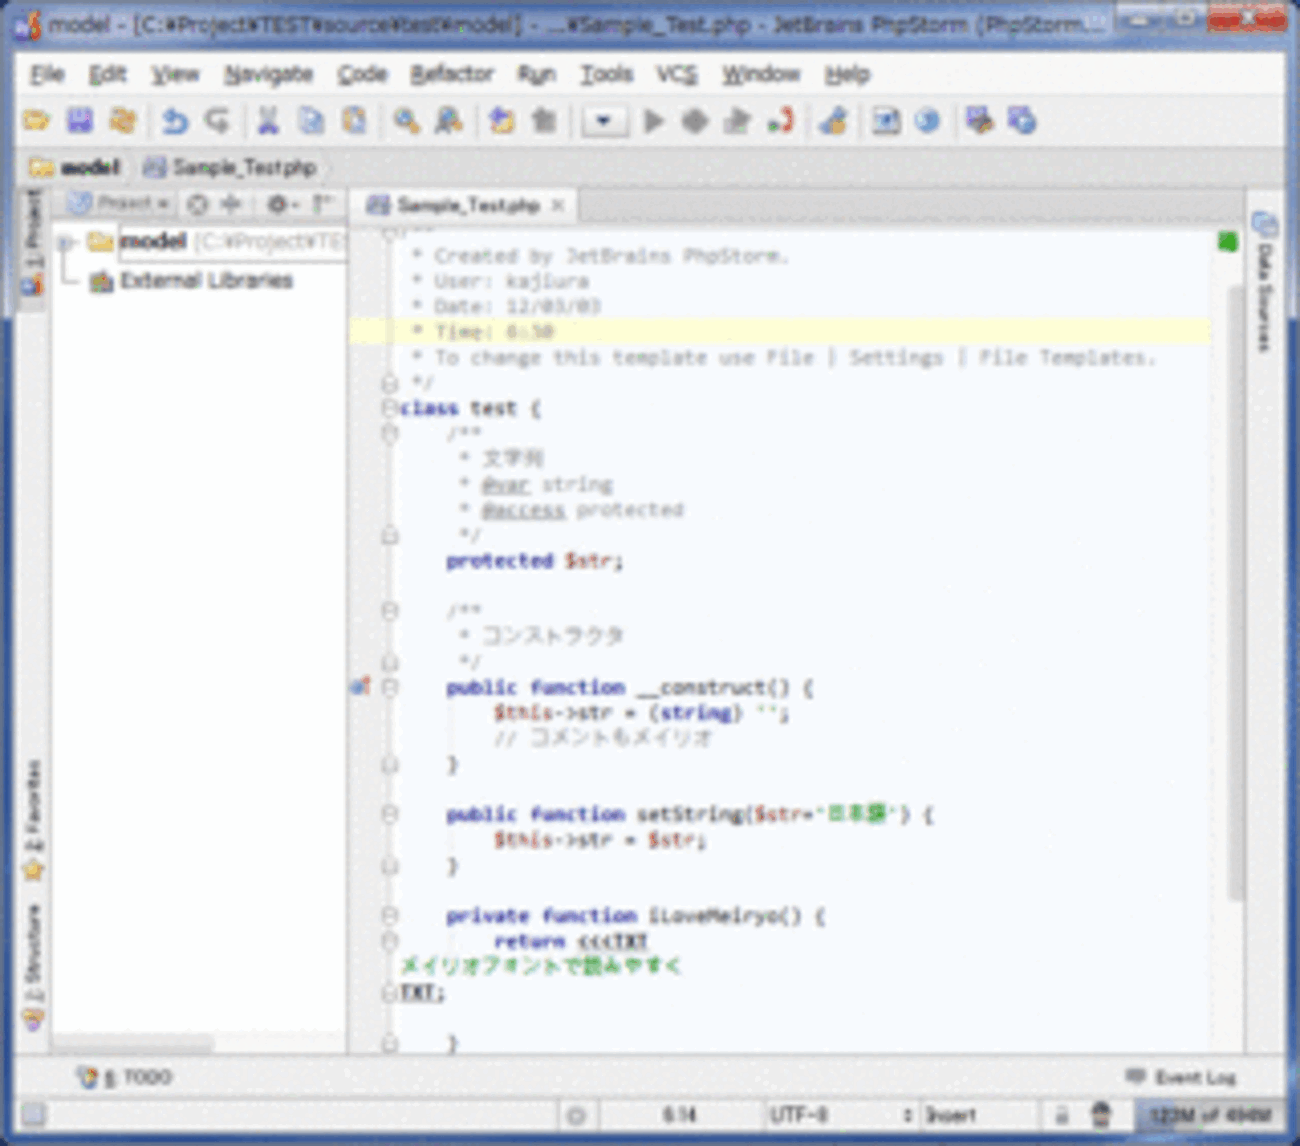Image resolution: width=1300 pixels, height=1146 pixels.
Task: Click the Redo arrow in the toolbar
Action: point(217,122)
